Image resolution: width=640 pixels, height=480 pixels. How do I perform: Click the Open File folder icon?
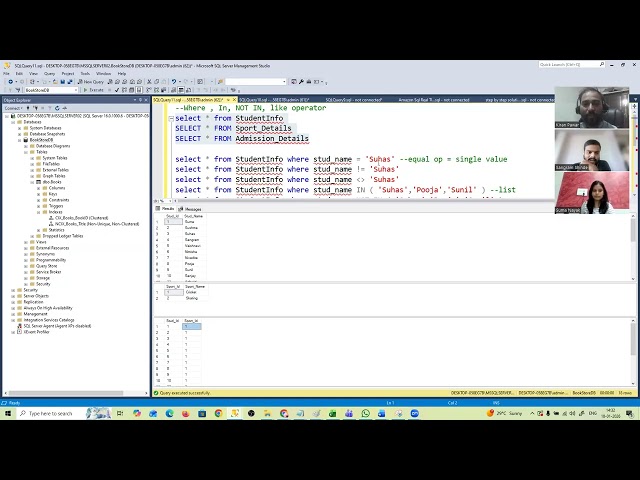click(55, 82)
